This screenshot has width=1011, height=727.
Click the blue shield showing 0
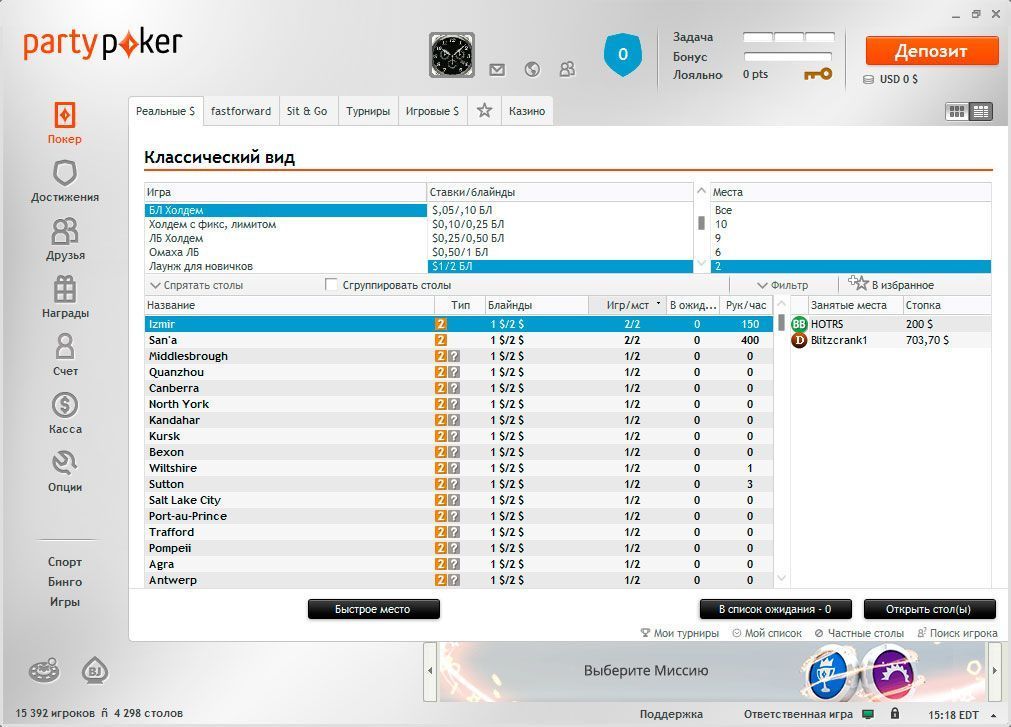pos(623,55)
